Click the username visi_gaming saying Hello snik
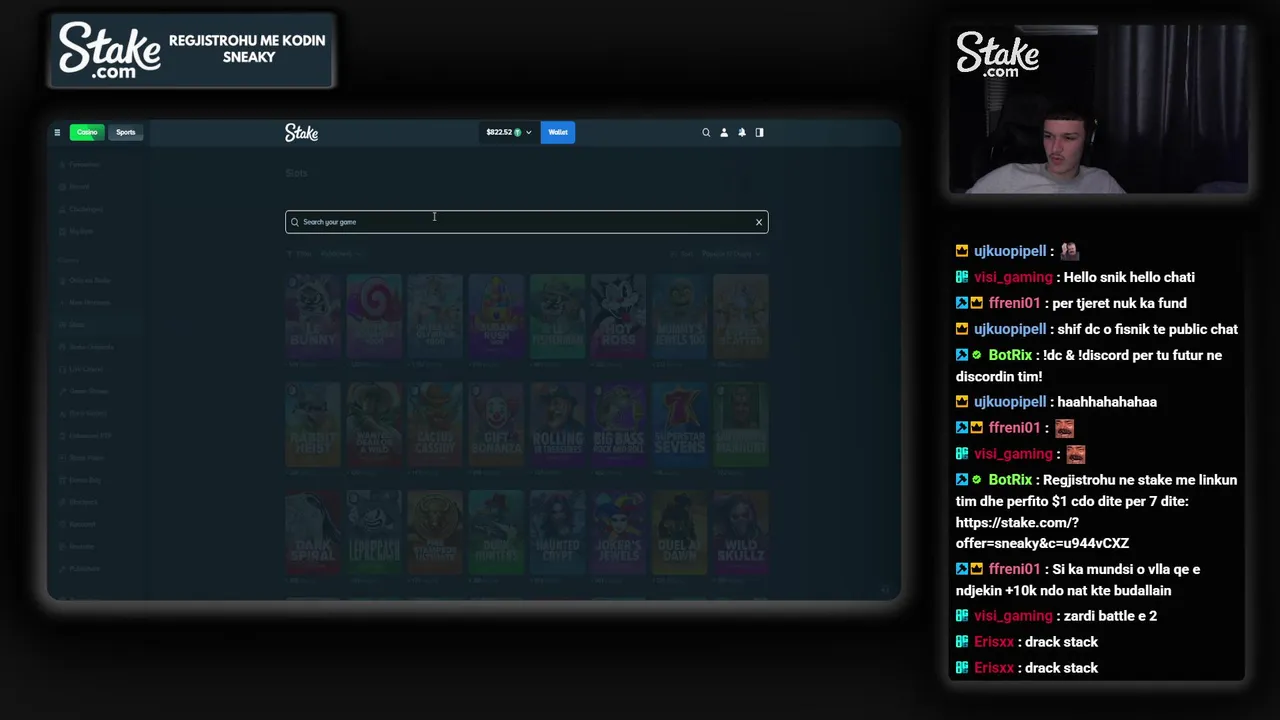 pos(1013,277)
